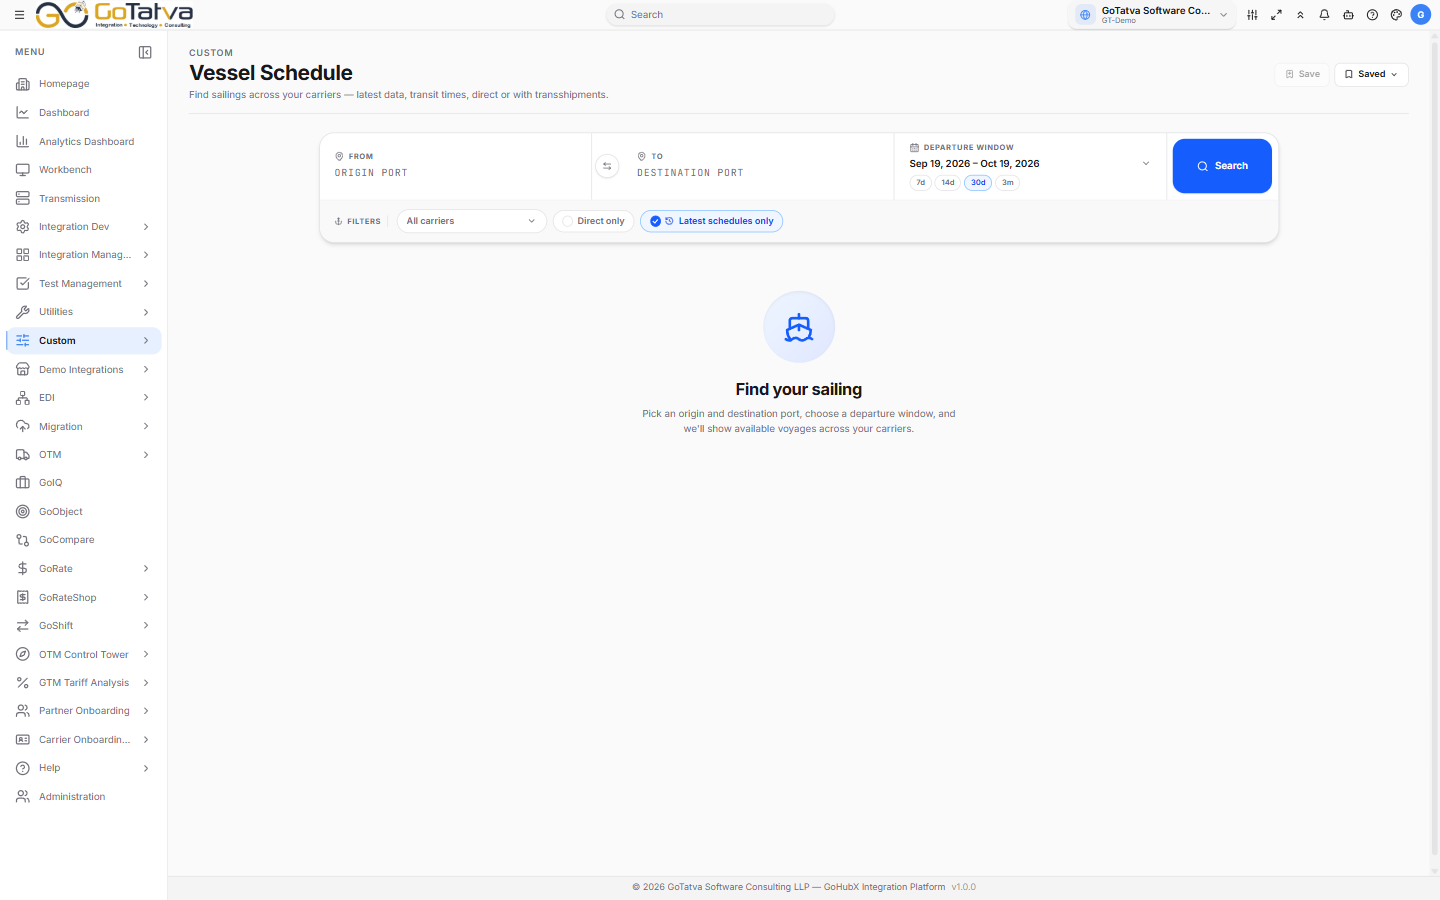This screenshot has width=1440, height=900.
Task: Open the GoTatva Software organization switcher
Action: [1152, 15]
